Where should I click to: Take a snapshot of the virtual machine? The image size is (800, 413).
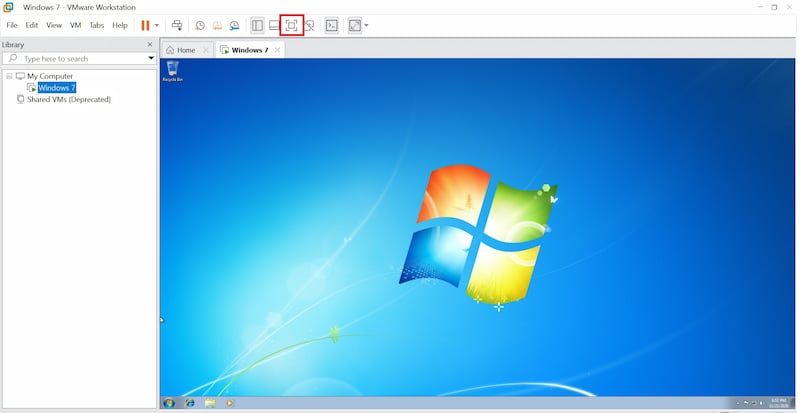200,25
